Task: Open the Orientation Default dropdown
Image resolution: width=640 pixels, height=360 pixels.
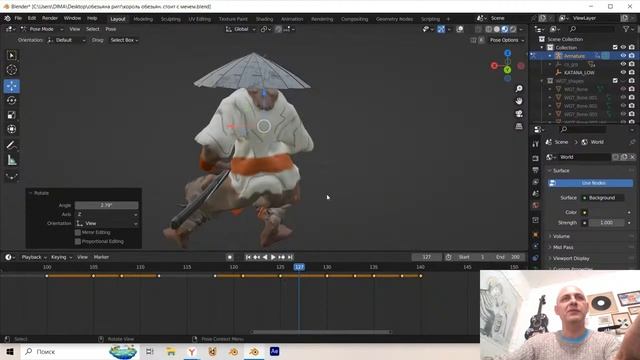Action: [x=67, y=40]
